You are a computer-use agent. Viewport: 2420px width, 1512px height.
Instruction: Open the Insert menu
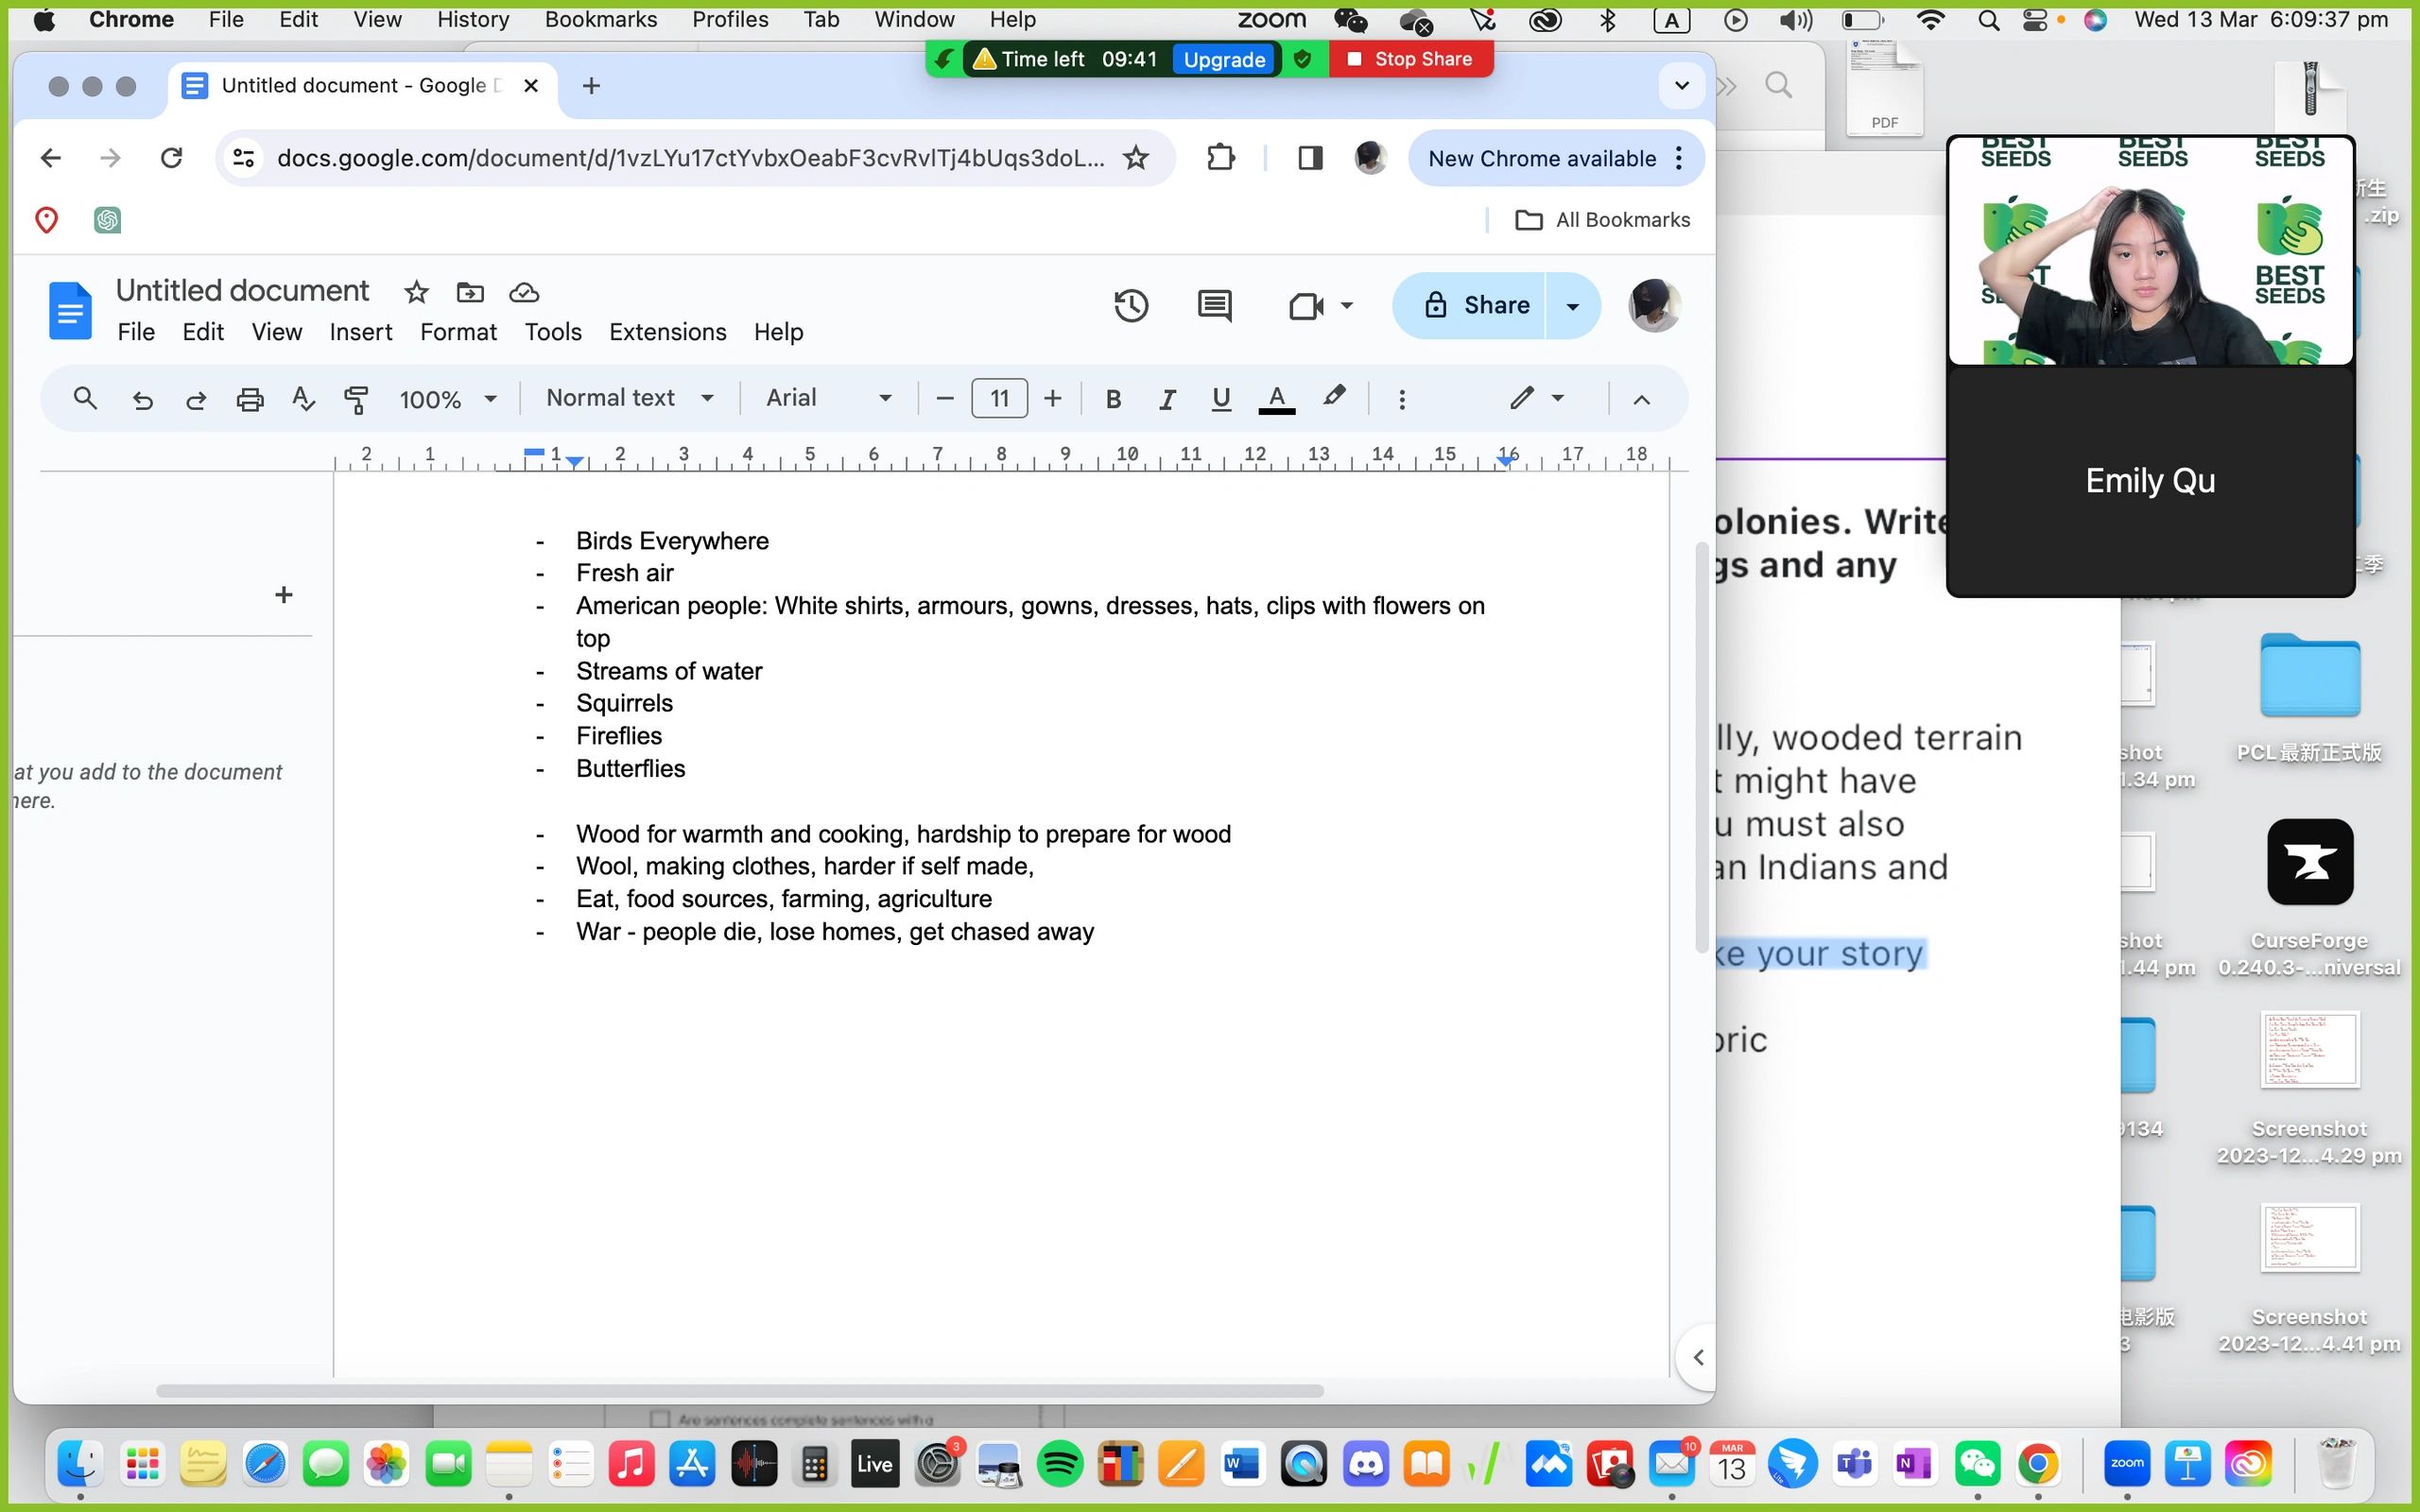(360, 331)
